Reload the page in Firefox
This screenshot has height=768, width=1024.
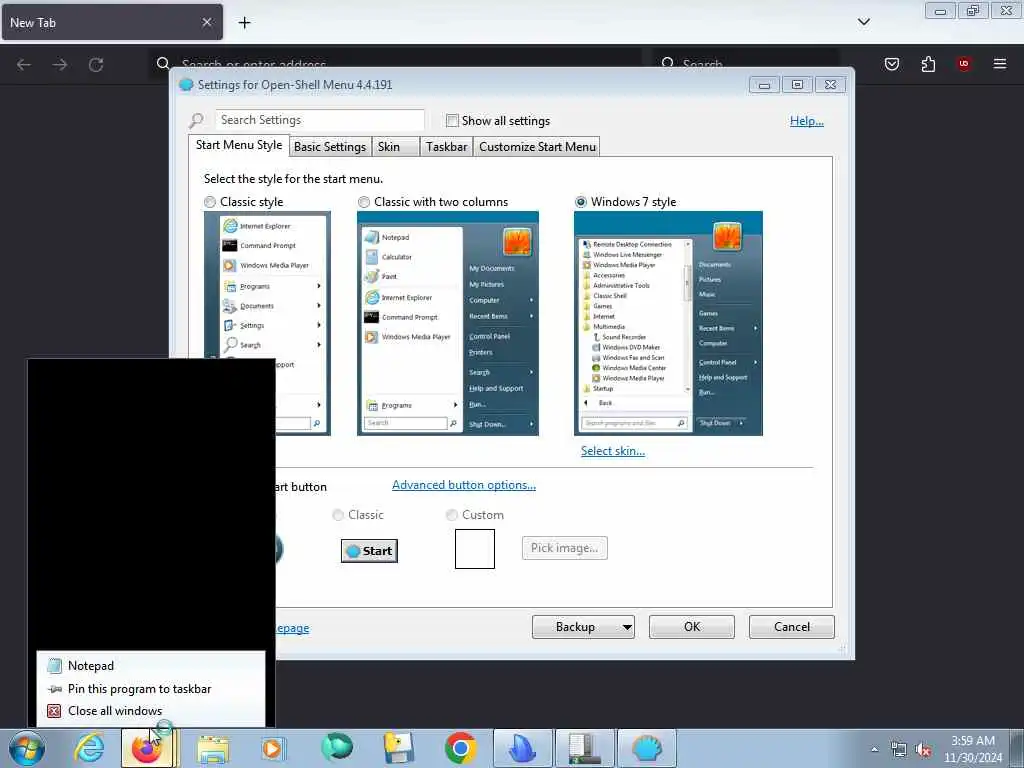pos(96,64)
